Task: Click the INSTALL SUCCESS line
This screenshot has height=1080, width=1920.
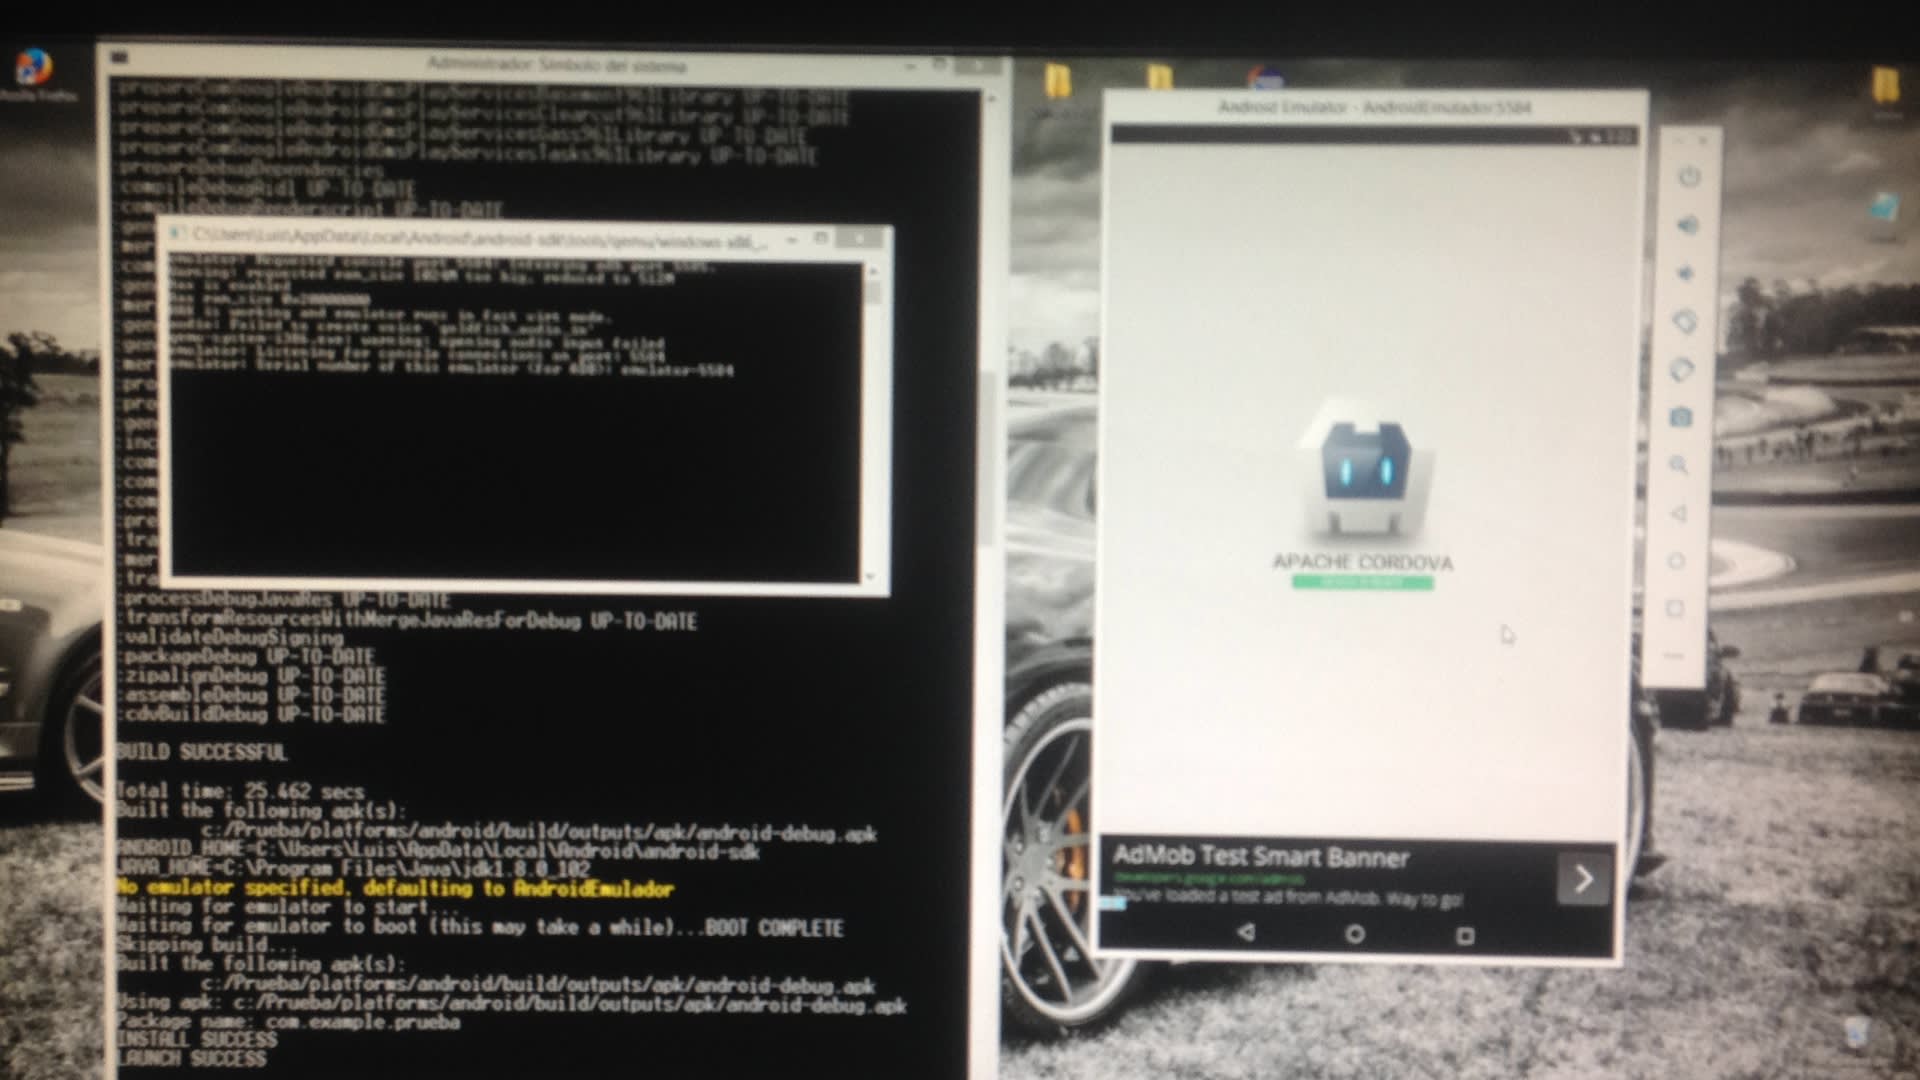Action: (x=197, y=1039)
